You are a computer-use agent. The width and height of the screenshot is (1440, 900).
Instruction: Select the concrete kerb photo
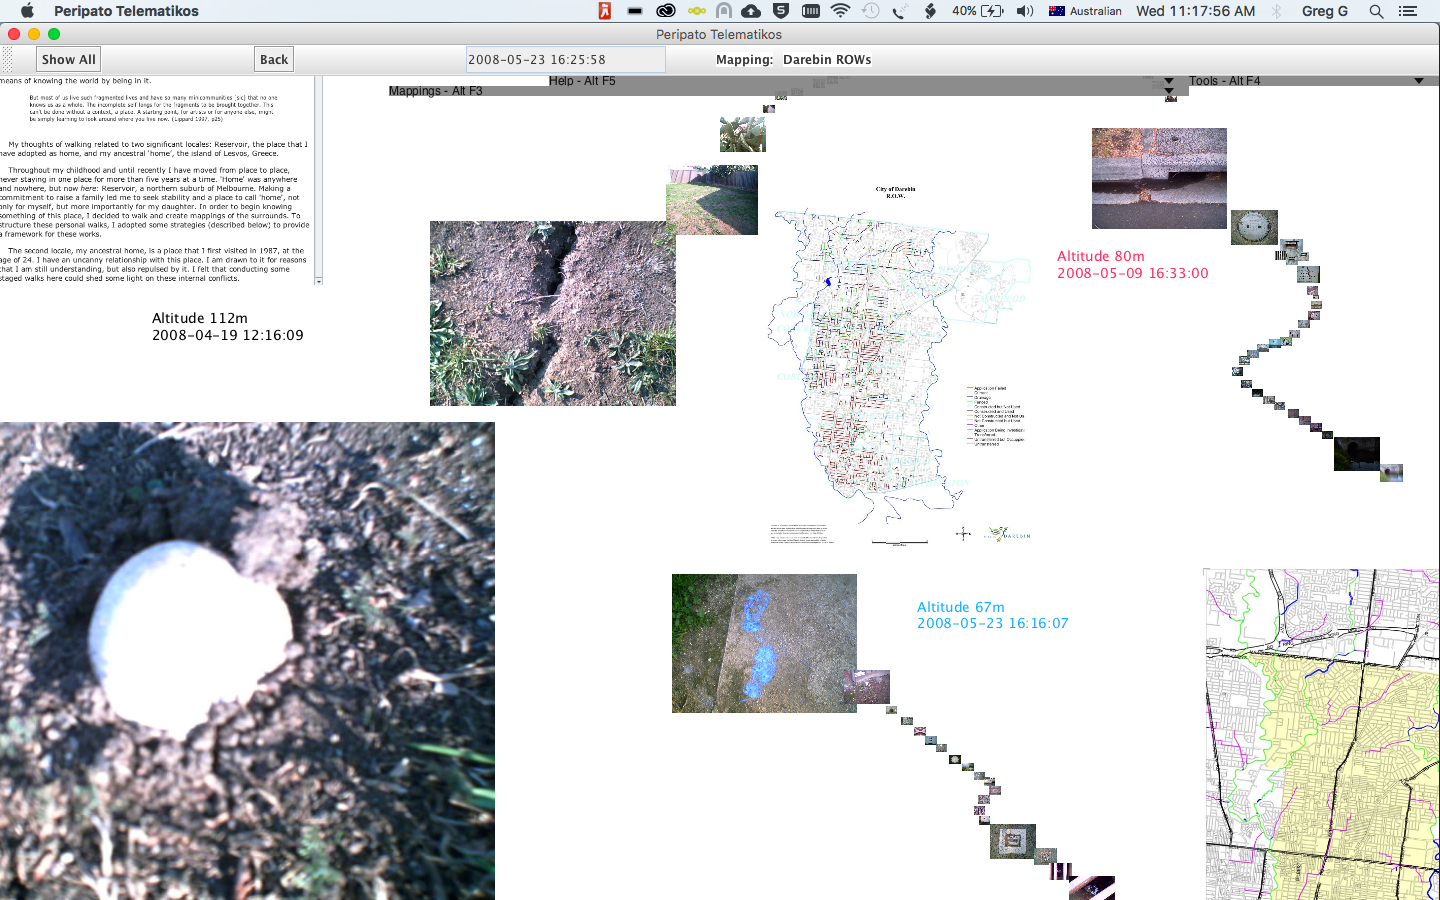coord(1159,178)
